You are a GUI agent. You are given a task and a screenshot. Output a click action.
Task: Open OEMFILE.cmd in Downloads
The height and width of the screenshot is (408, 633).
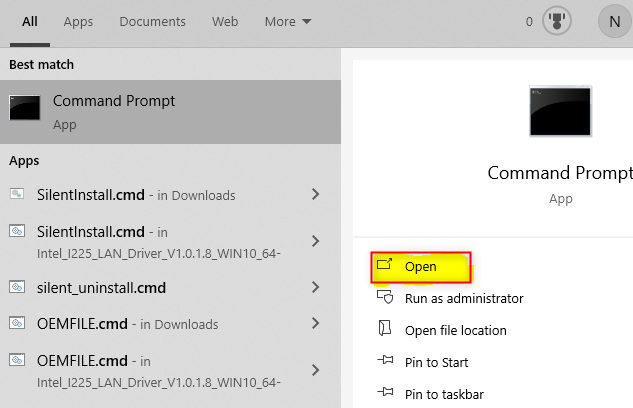pyautogui.click(x=128, y=324)
